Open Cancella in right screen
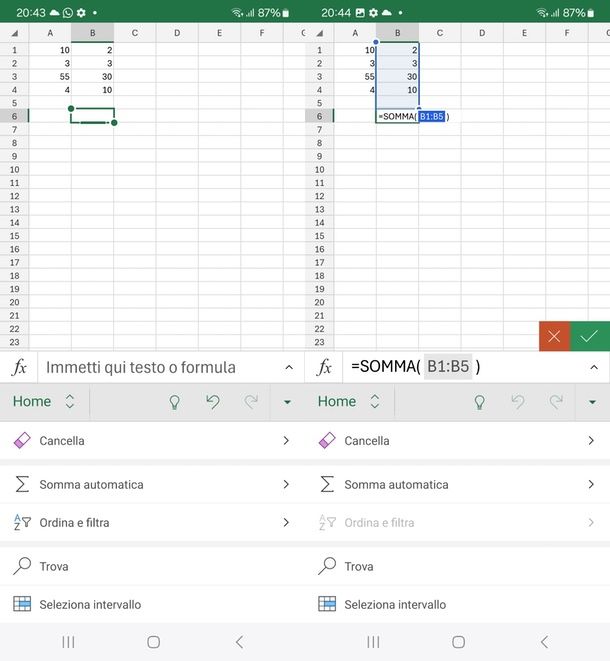The image size is (610, 661). coord(457,441)
